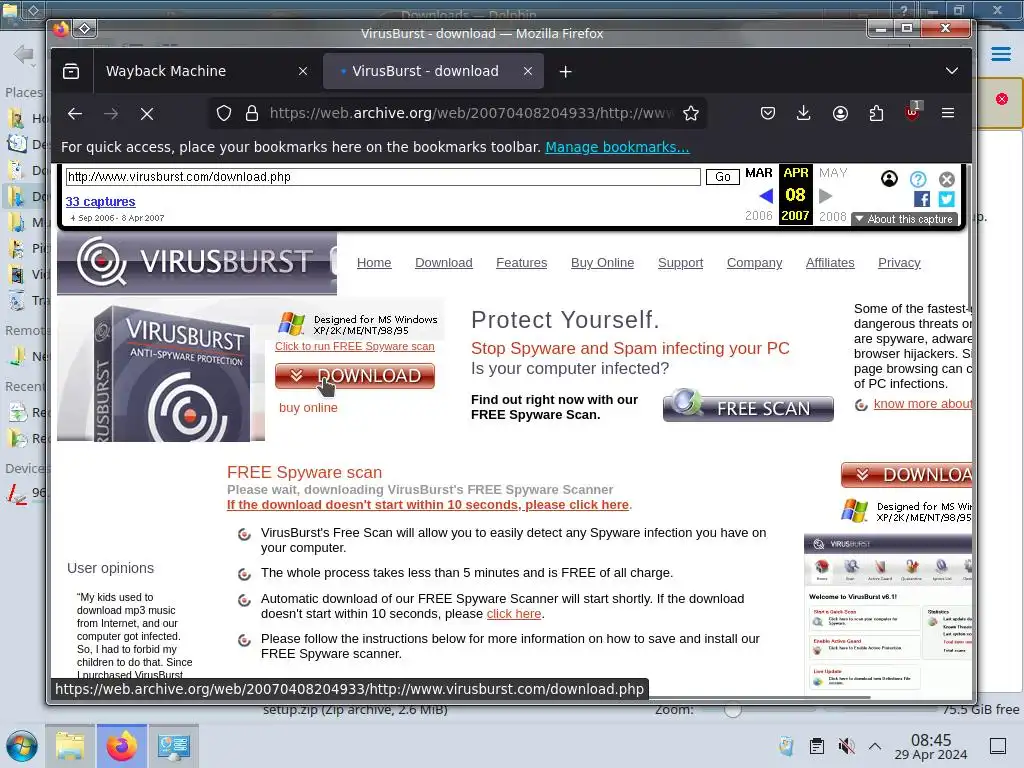Open the Windows-style start menu

tap(22, 746)
